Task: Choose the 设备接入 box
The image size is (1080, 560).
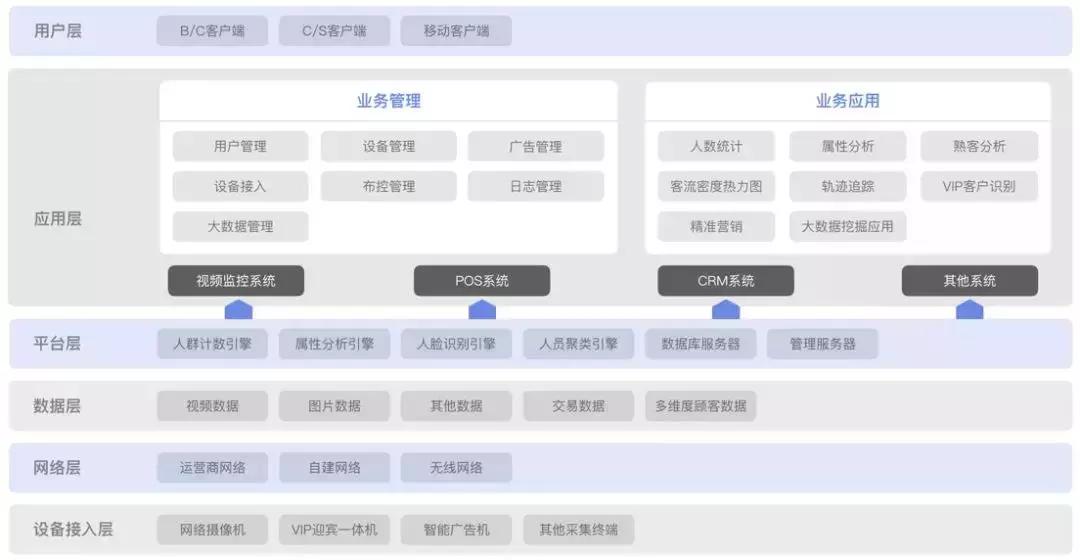Action: [240, 186]
